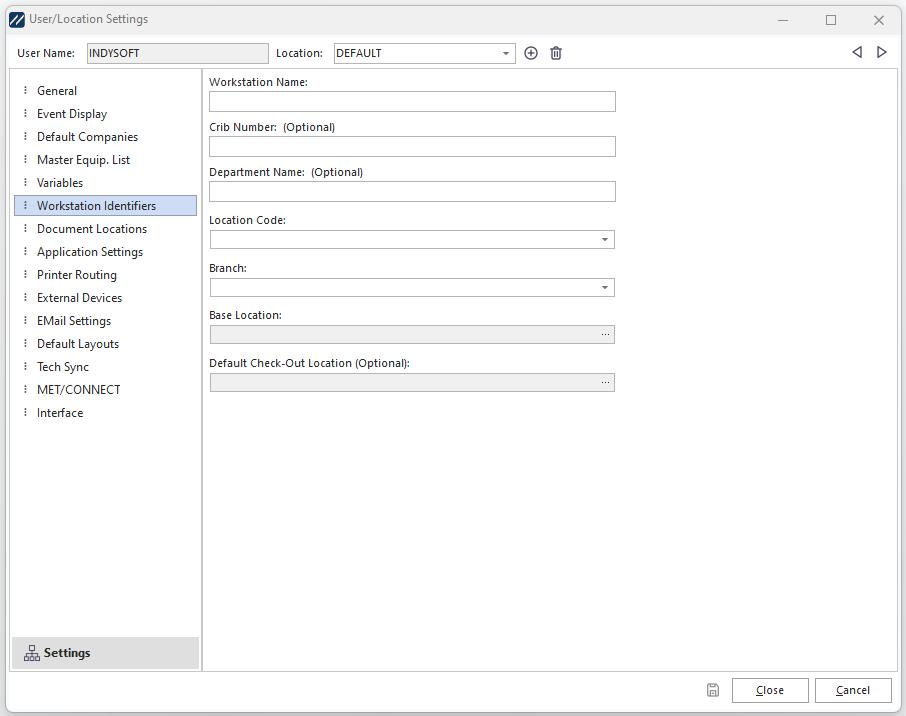Browse Base Location with ellipsis button
This screenshot has height=716, width=906.
605,335
